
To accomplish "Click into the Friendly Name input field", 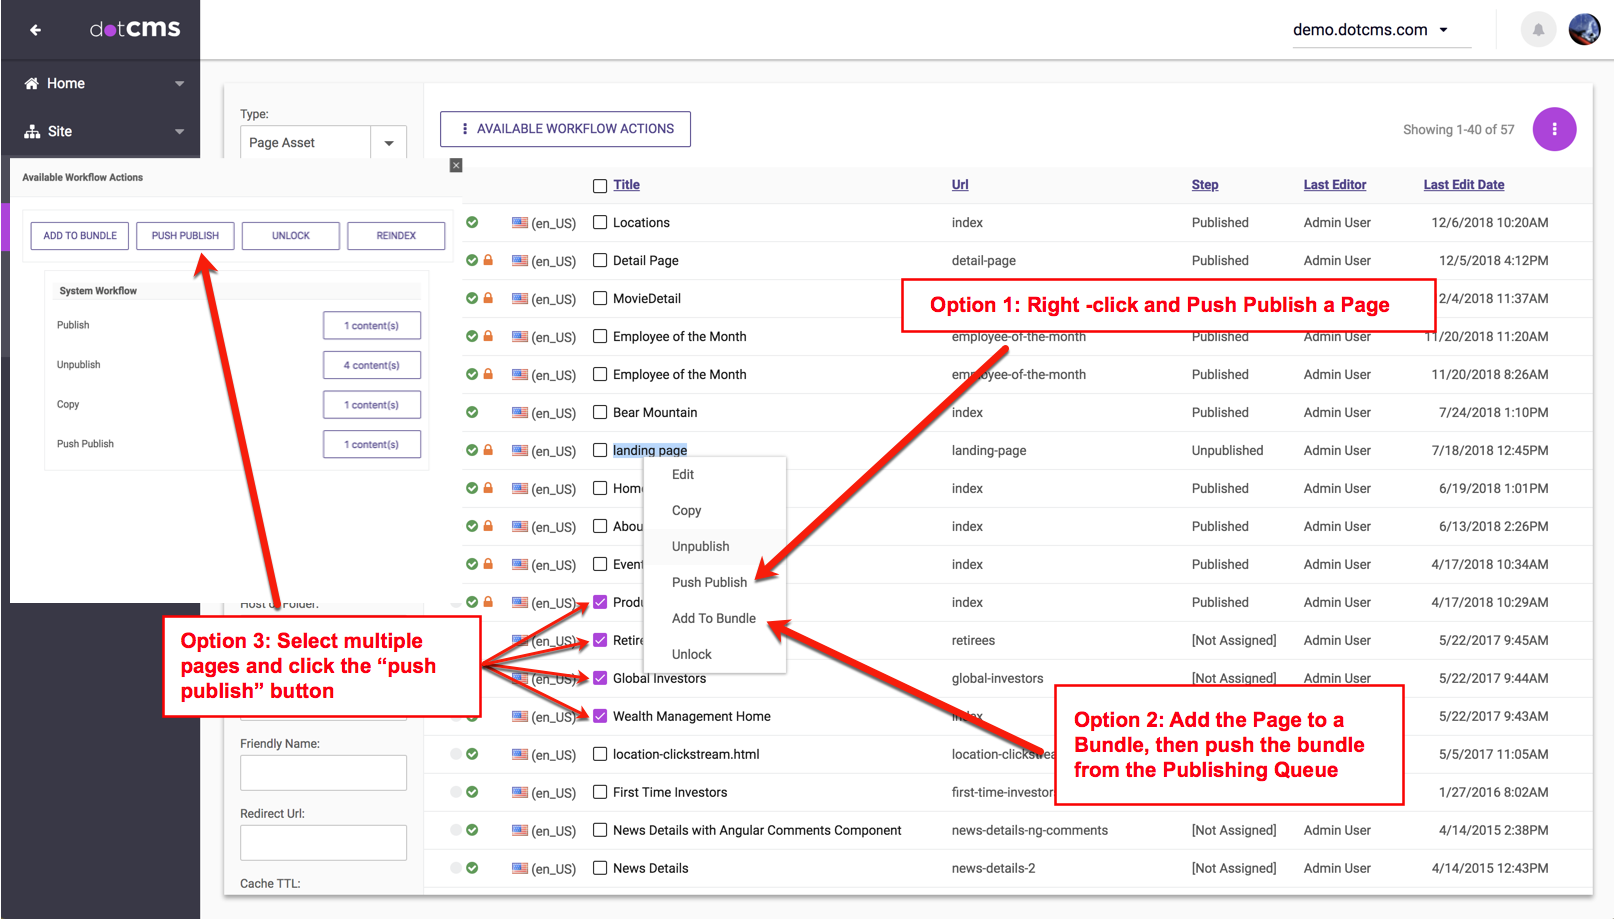I will point(323,773).
